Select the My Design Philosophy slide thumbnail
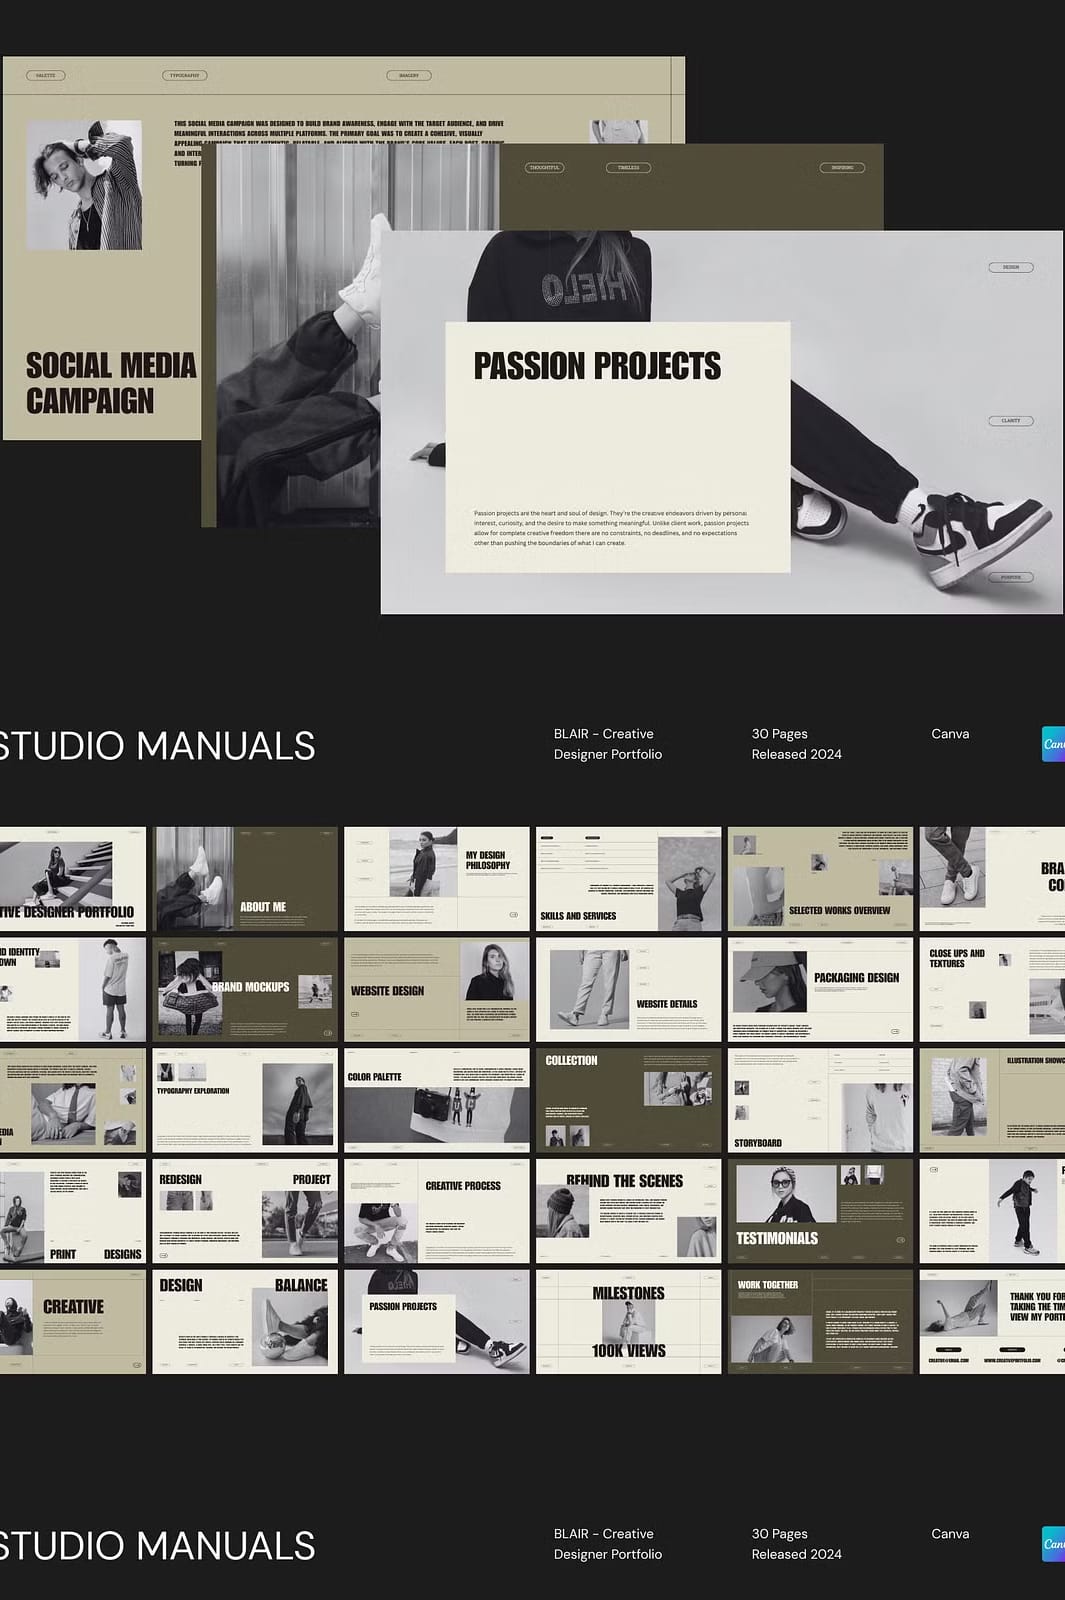Viewport: 1065px width, 1600px height. click(436, 879)
